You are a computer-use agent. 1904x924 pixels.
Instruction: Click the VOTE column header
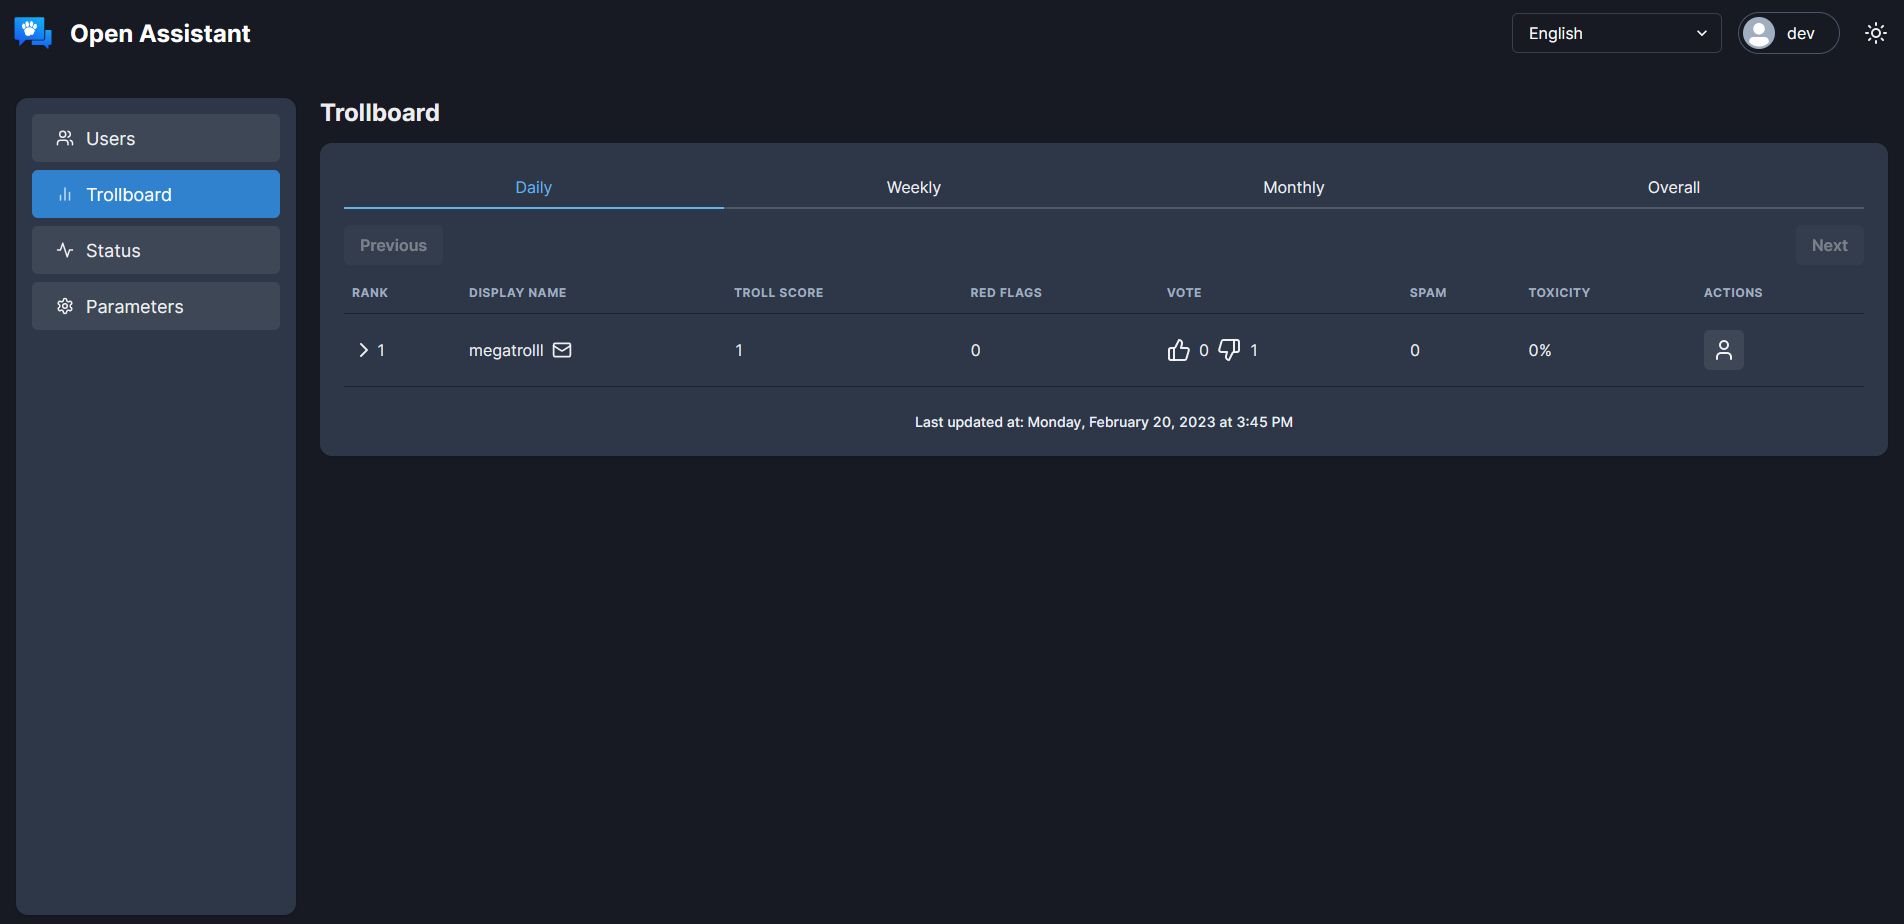coord(1184,293)
